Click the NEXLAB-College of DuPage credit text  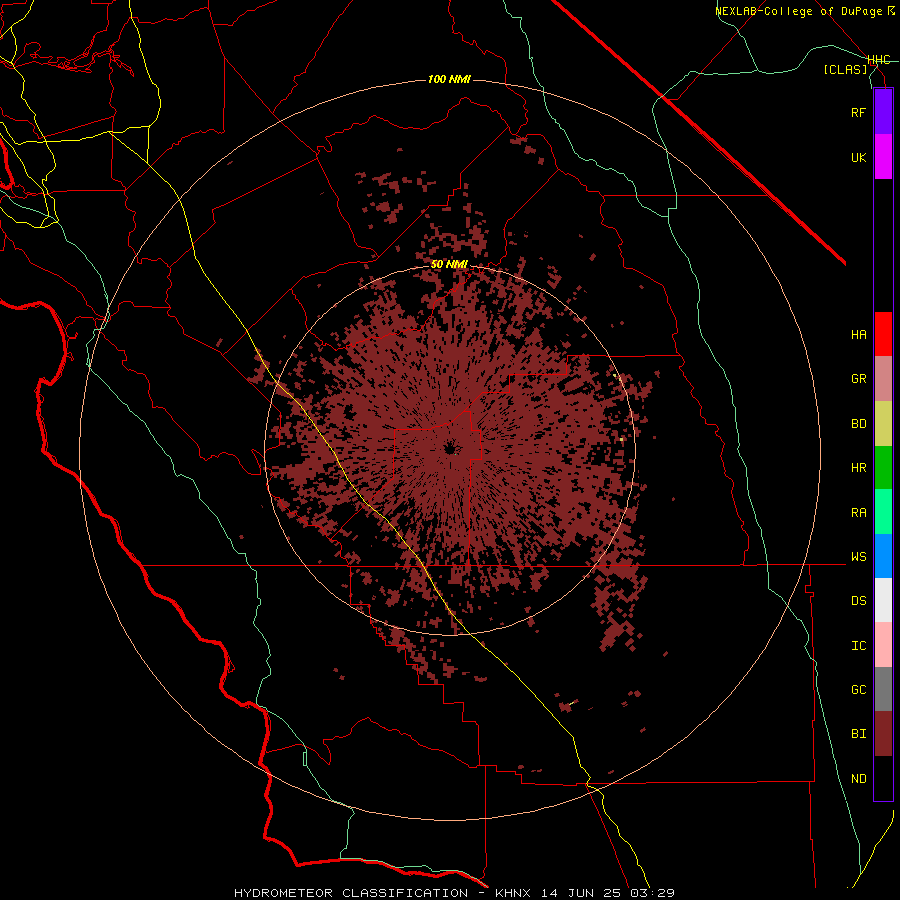click(798, 11)
